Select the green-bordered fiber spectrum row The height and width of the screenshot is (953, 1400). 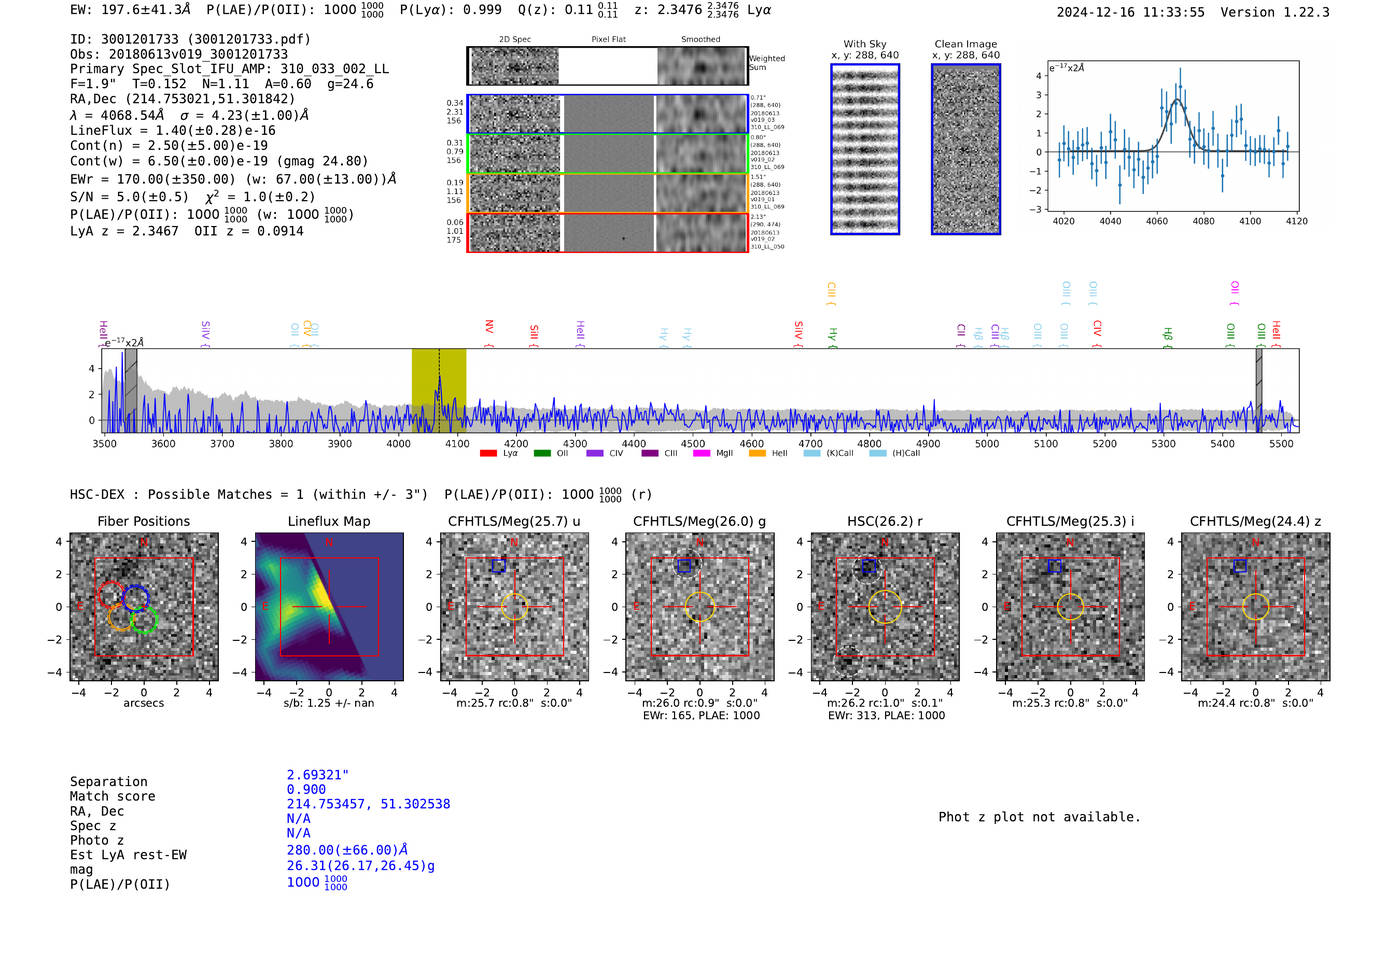click(608, 154)
